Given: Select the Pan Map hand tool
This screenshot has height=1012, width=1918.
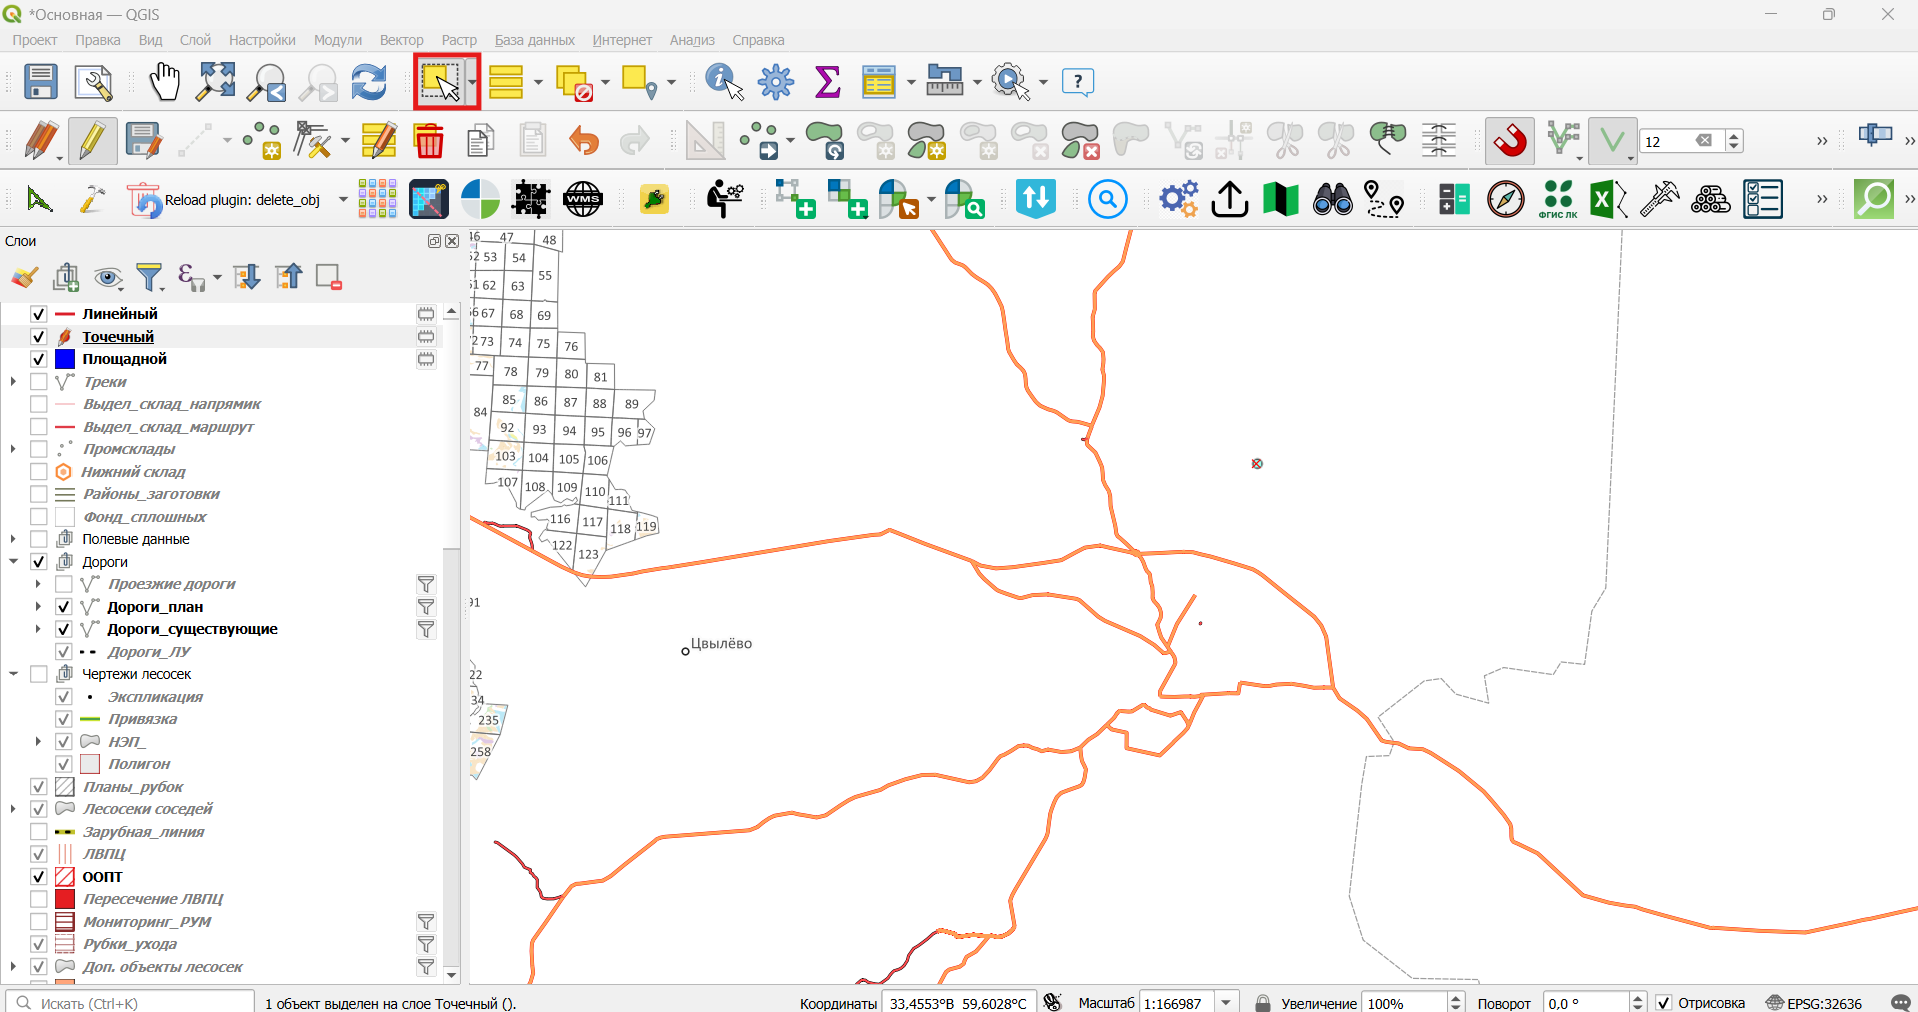Looking at the screenshot, I should 164,82.
